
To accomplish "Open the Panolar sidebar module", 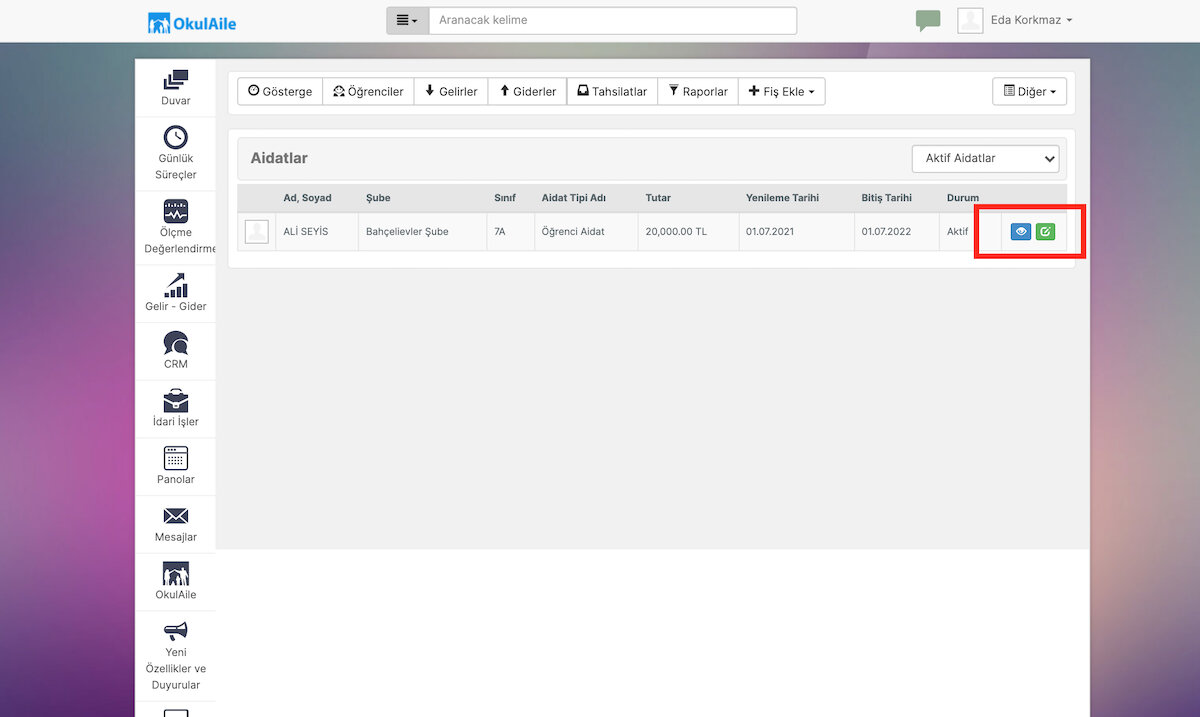I will click(x=175, y=467).
